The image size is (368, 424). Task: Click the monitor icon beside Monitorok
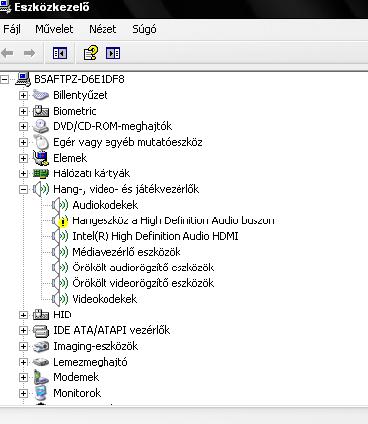pyautogui.click(x=41, y=393)
